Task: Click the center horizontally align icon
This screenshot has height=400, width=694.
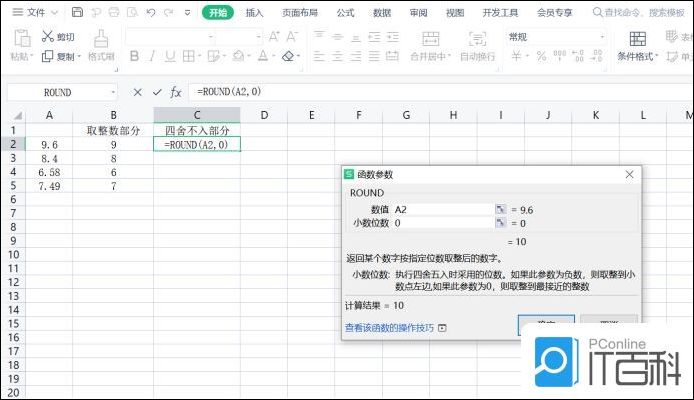Action: coord(337,56)
